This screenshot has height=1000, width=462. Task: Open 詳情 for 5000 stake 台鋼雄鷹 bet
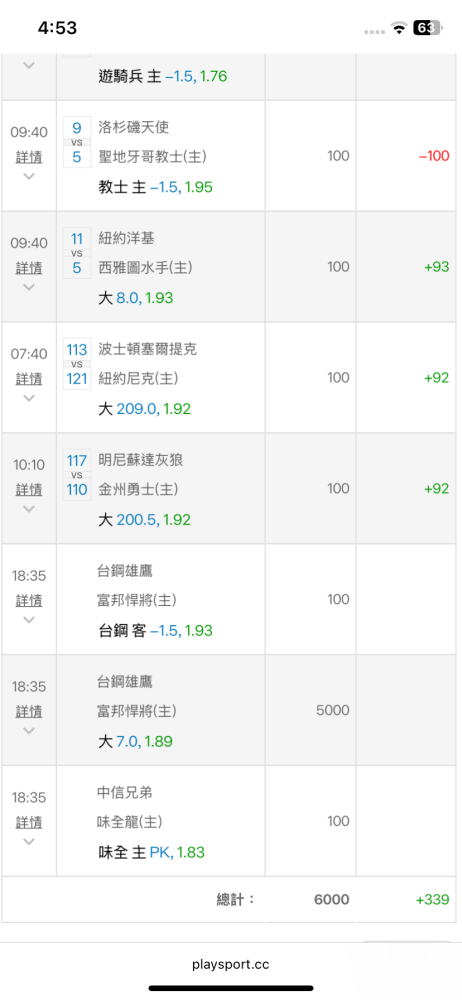tap(29, 711)
